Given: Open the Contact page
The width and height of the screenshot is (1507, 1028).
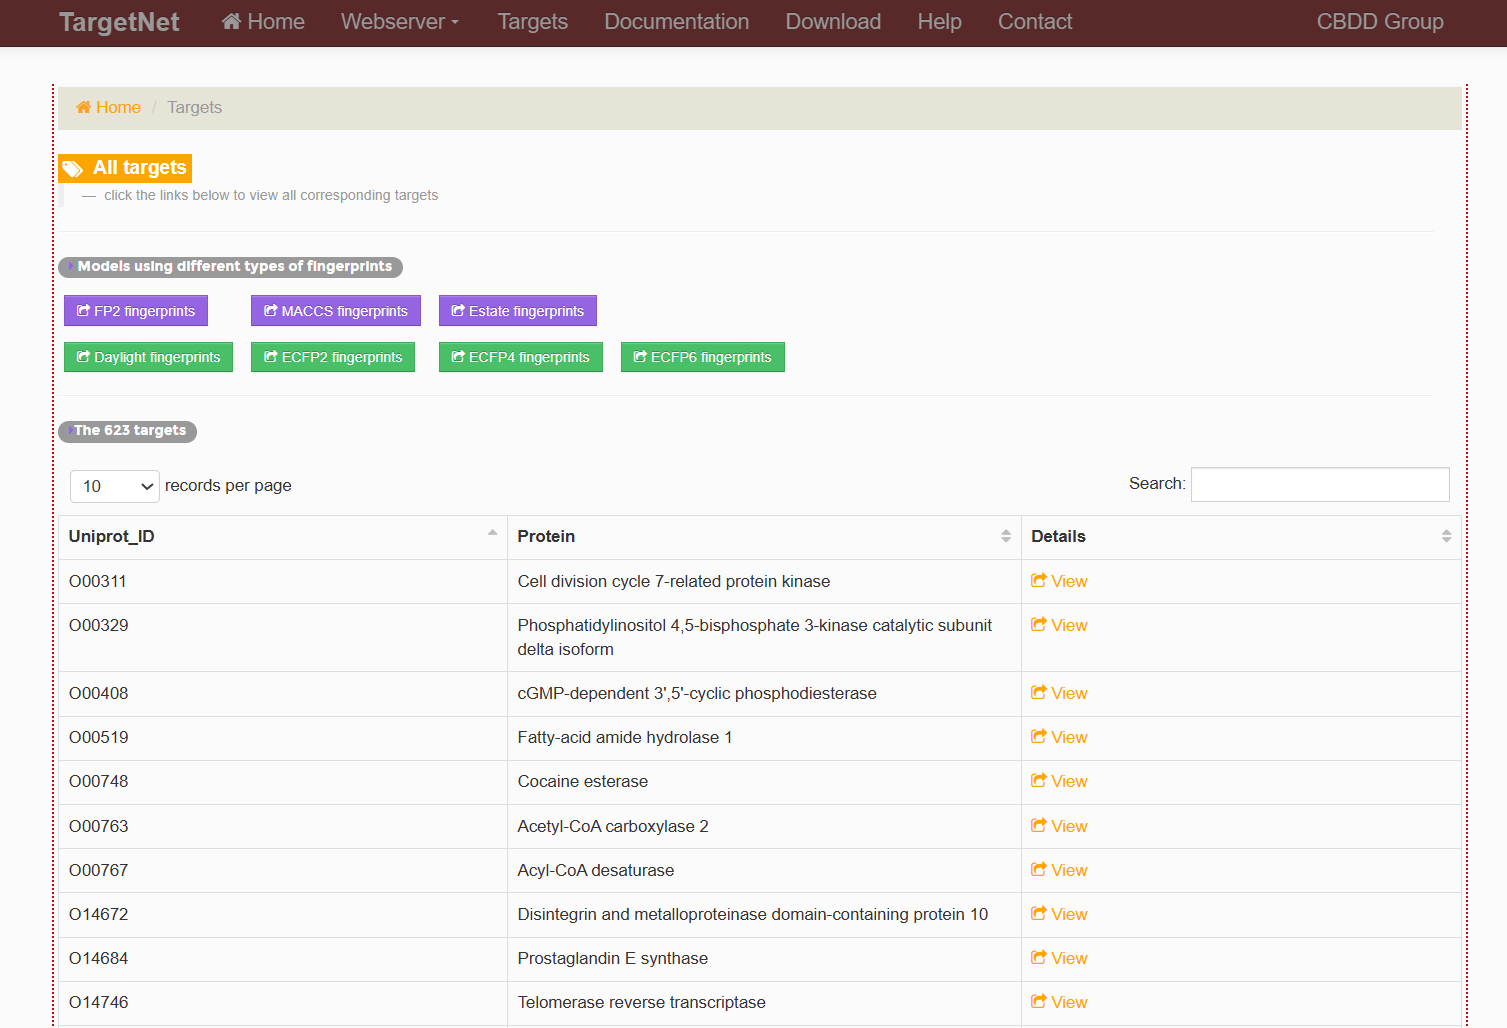Looking at the screenshot, I should click(x=1035, y=22).
